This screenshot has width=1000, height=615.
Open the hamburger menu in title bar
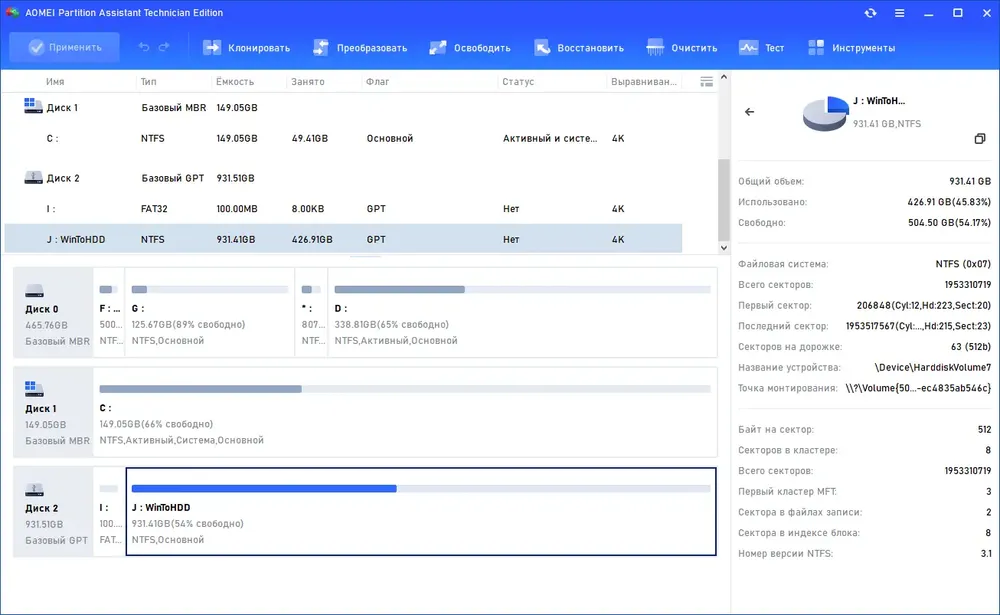[x=899, y=13]
